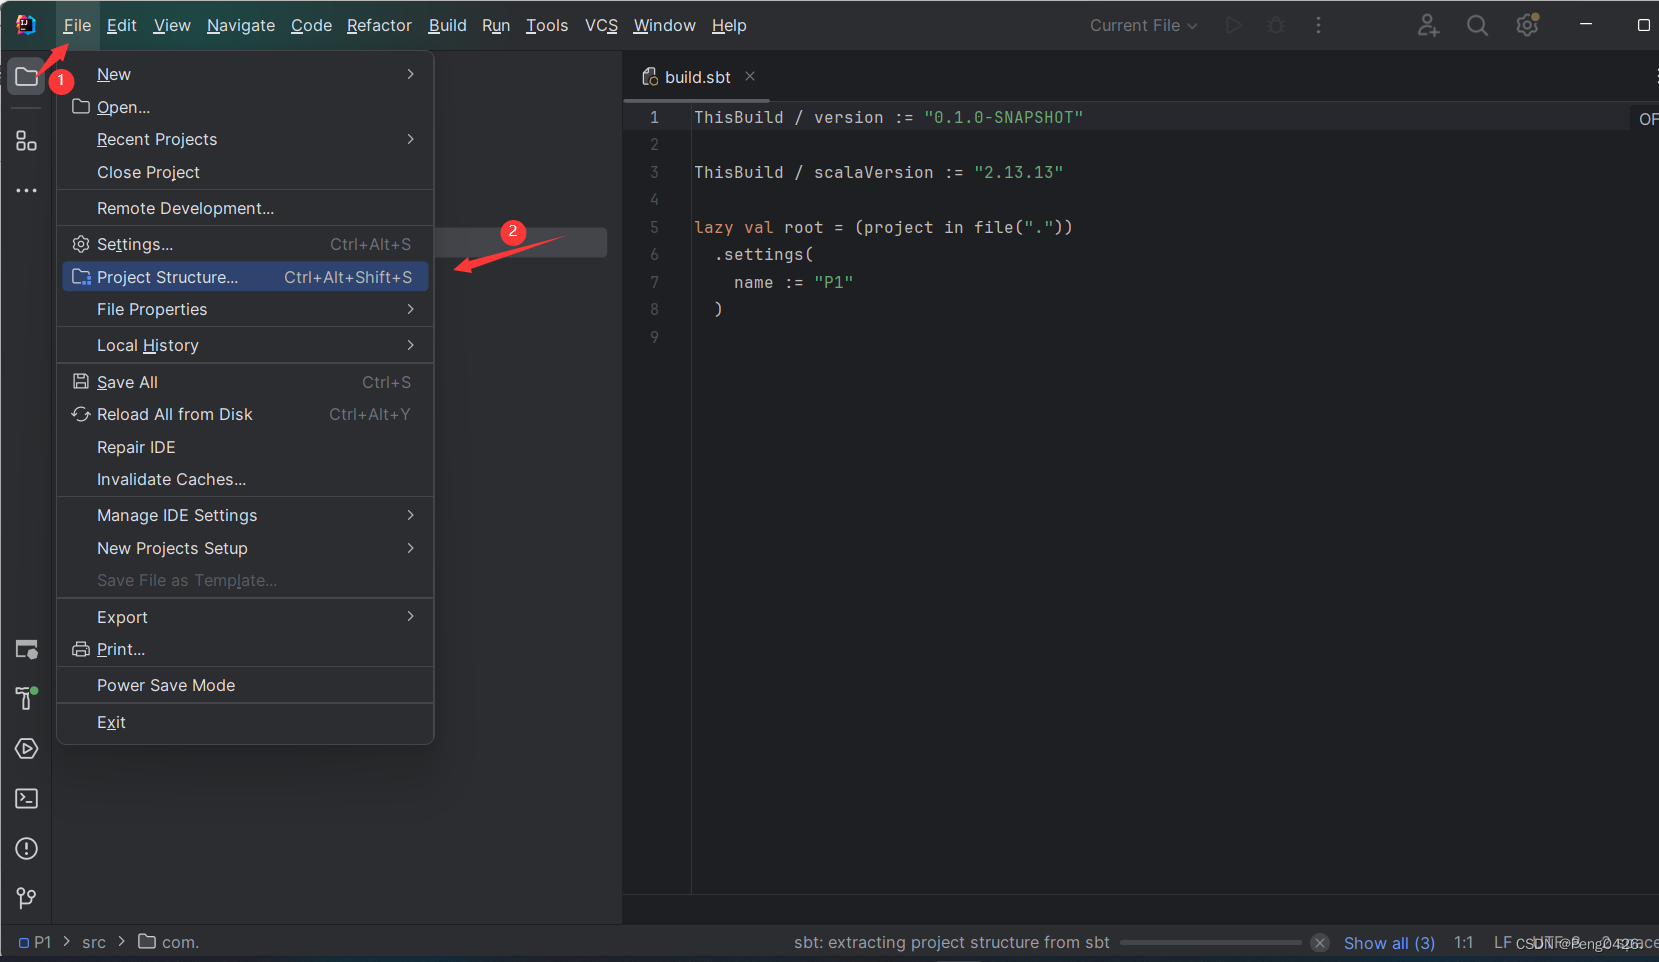Expand the File Properties submenu
The image size is (1659, 962).
(x=245, y=309)
